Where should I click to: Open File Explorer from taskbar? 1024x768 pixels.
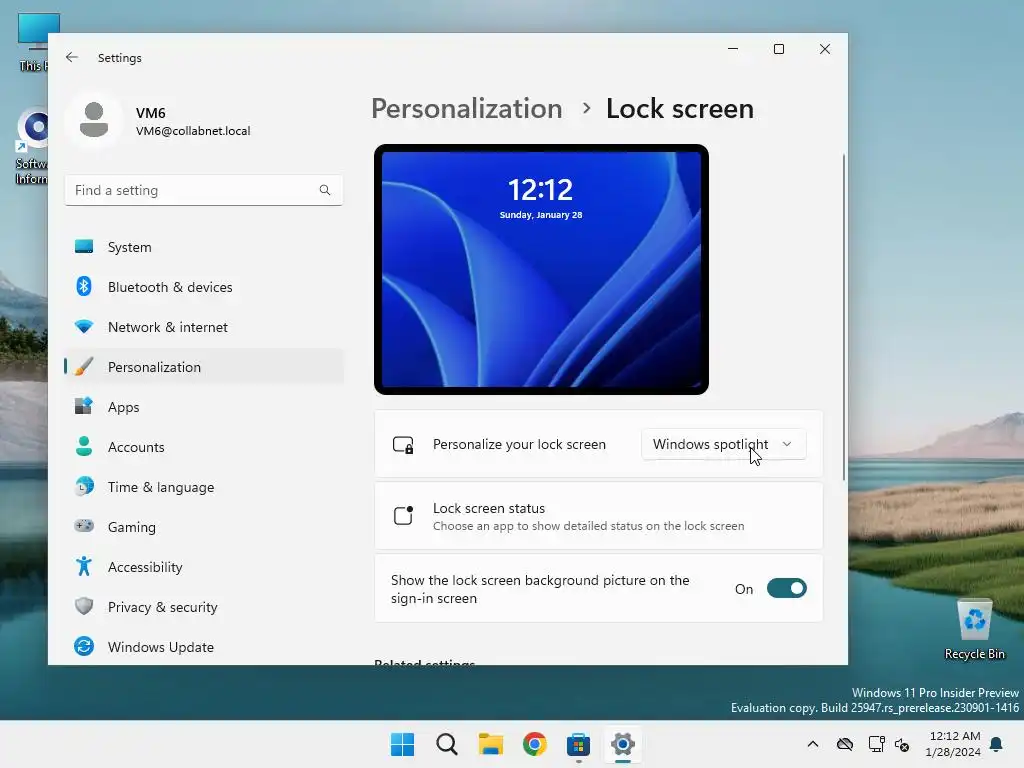click(490, 744)
